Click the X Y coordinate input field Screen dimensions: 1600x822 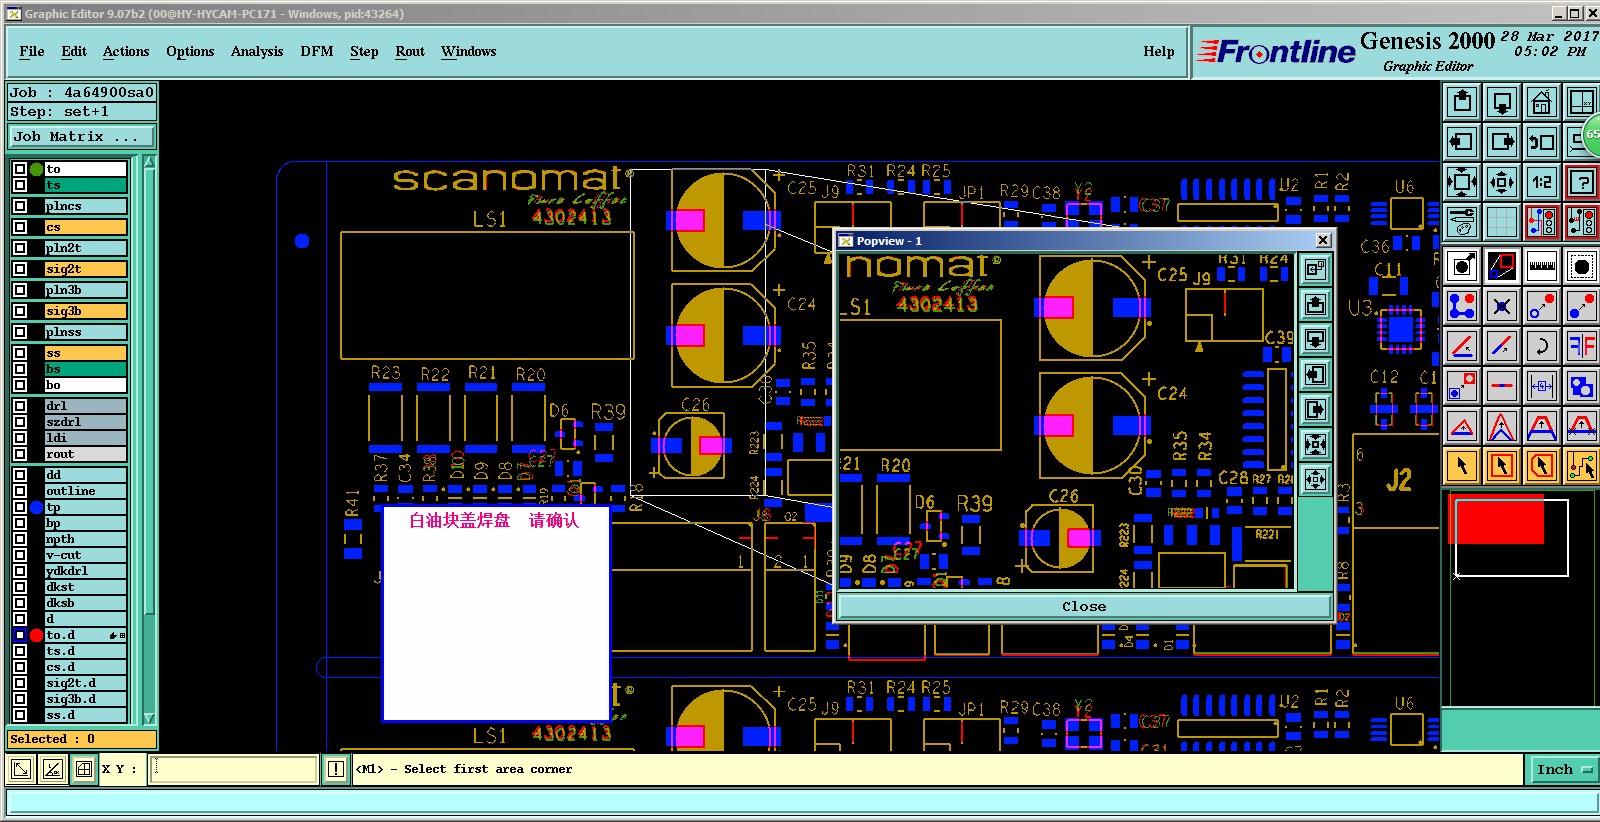click(234, 769)
